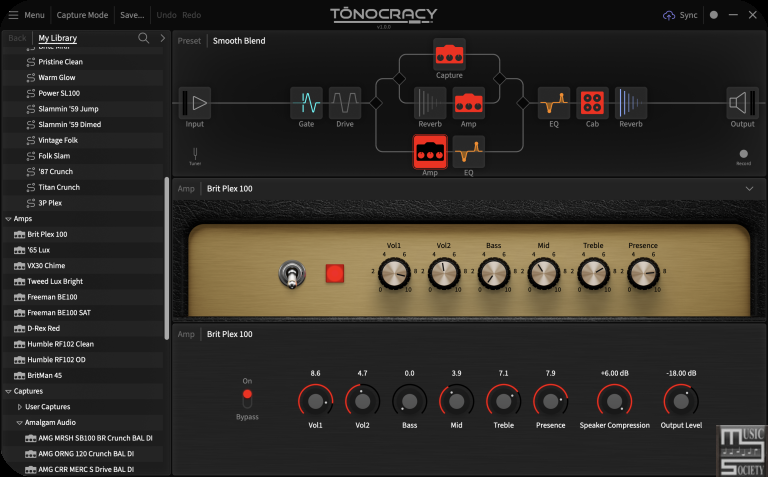
Task: Click the Output Level knob
Action: (x=681, y=402)
